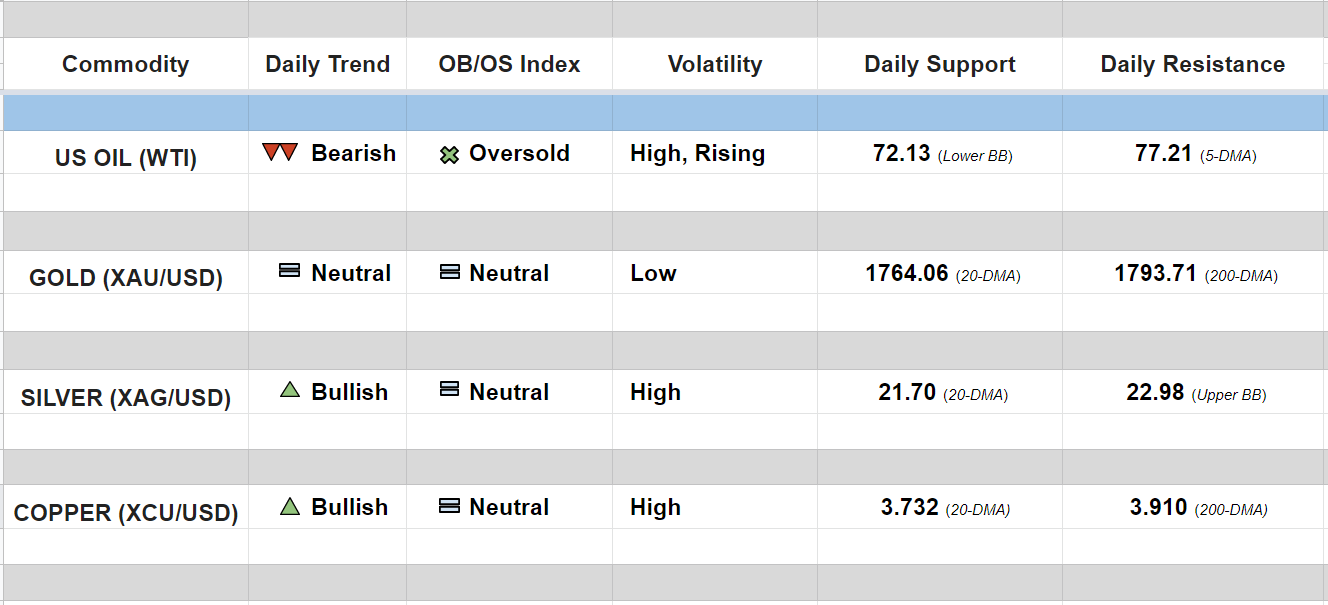This screenshot has height=605, width=1328.
Task: Click the Volatility column header
Action: tap(714, 64)
